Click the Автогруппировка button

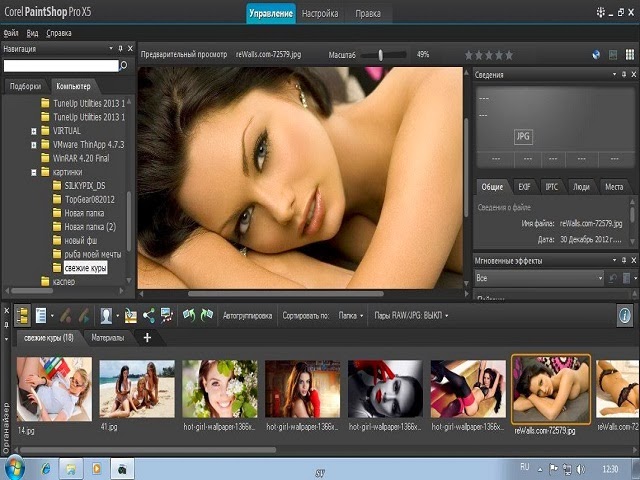pos(247,316)
